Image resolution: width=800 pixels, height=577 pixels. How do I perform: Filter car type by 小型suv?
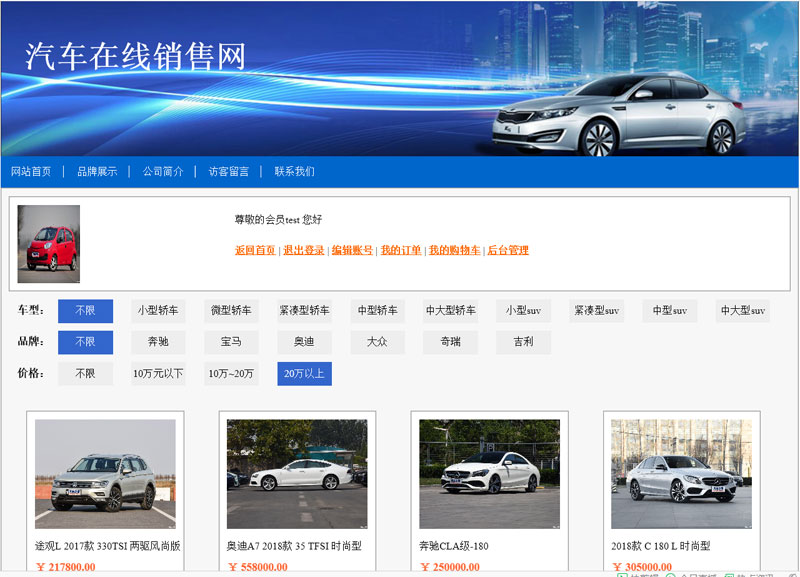[x=523, y=311]
